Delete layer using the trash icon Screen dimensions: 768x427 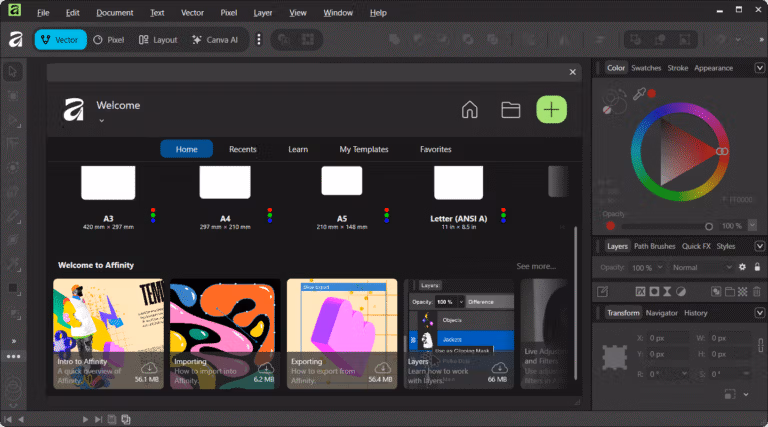click(757, 292)
